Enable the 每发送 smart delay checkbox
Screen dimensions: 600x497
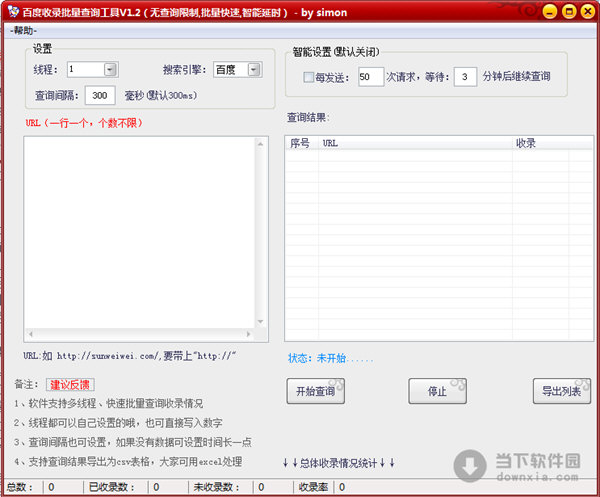tap(309, 77)
